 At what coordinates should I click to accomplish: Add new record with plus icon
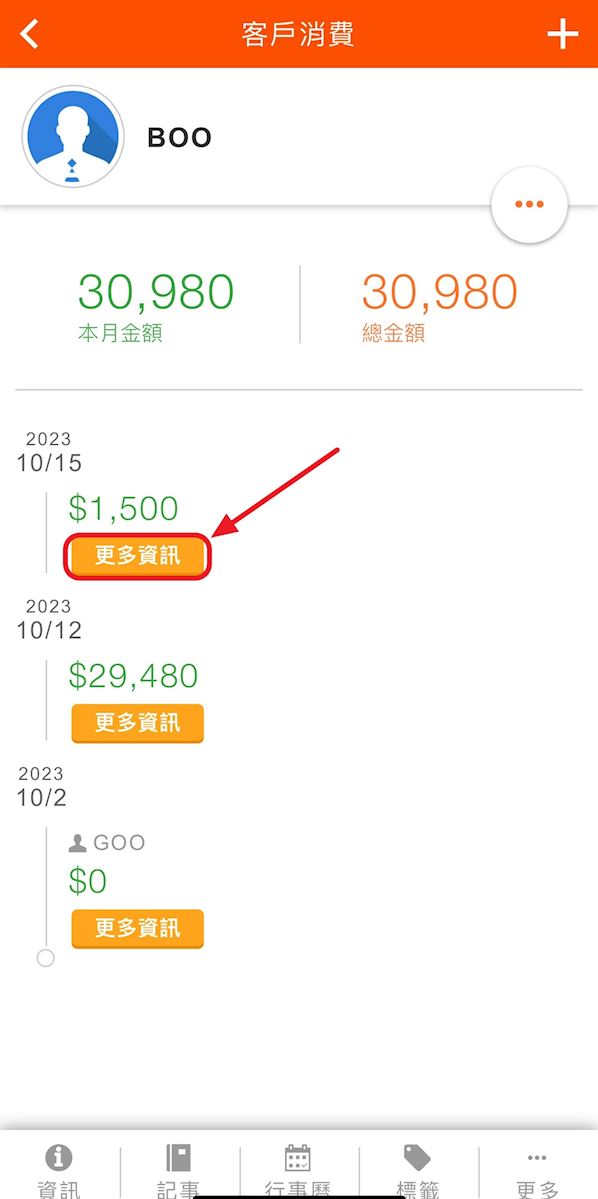coord(562,34)
